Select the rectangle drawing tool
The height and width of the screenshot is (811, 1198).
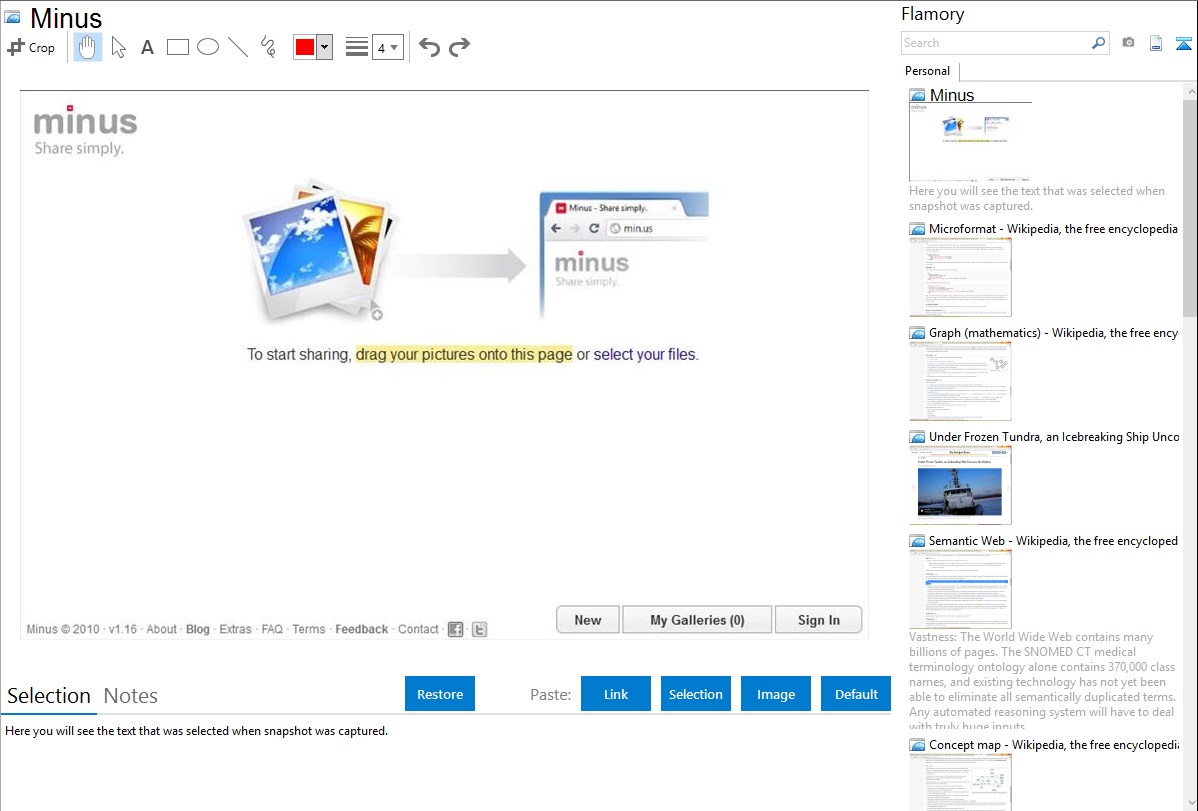pos(177,47)
